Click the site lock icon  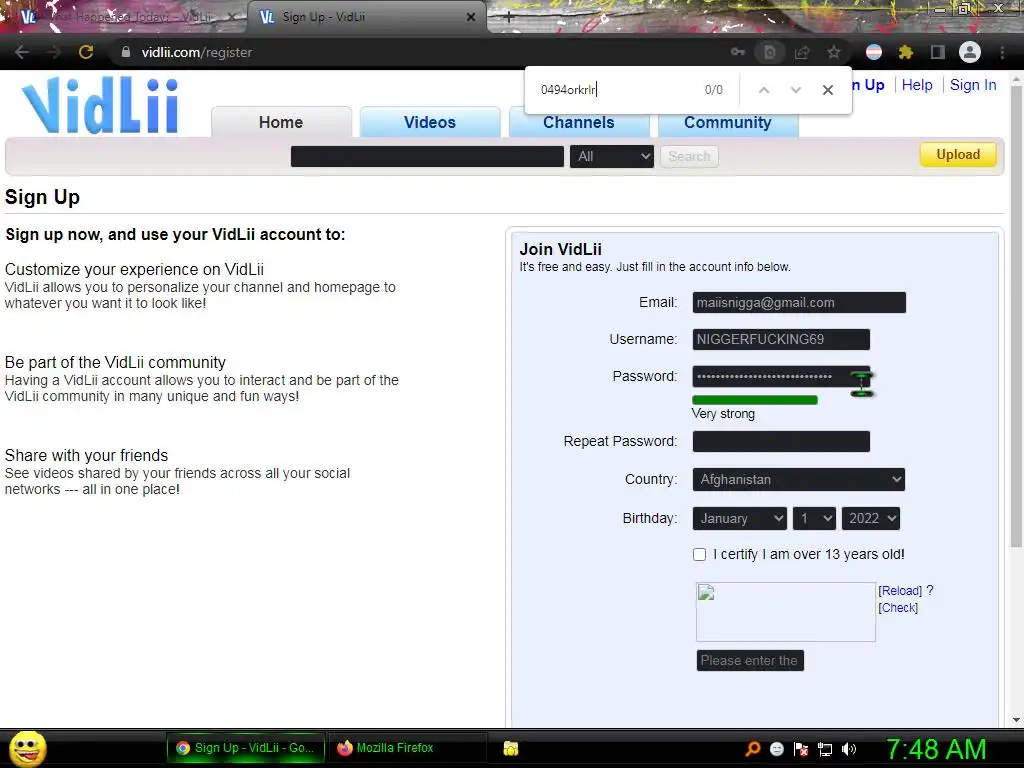126,52
